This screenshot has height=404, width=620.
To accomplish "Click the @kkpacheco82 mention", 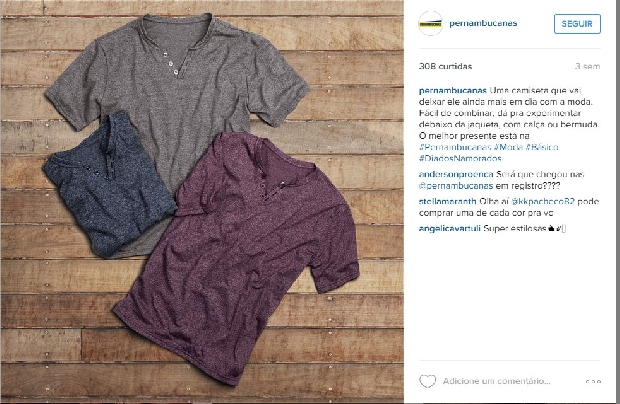I will 543,201.
